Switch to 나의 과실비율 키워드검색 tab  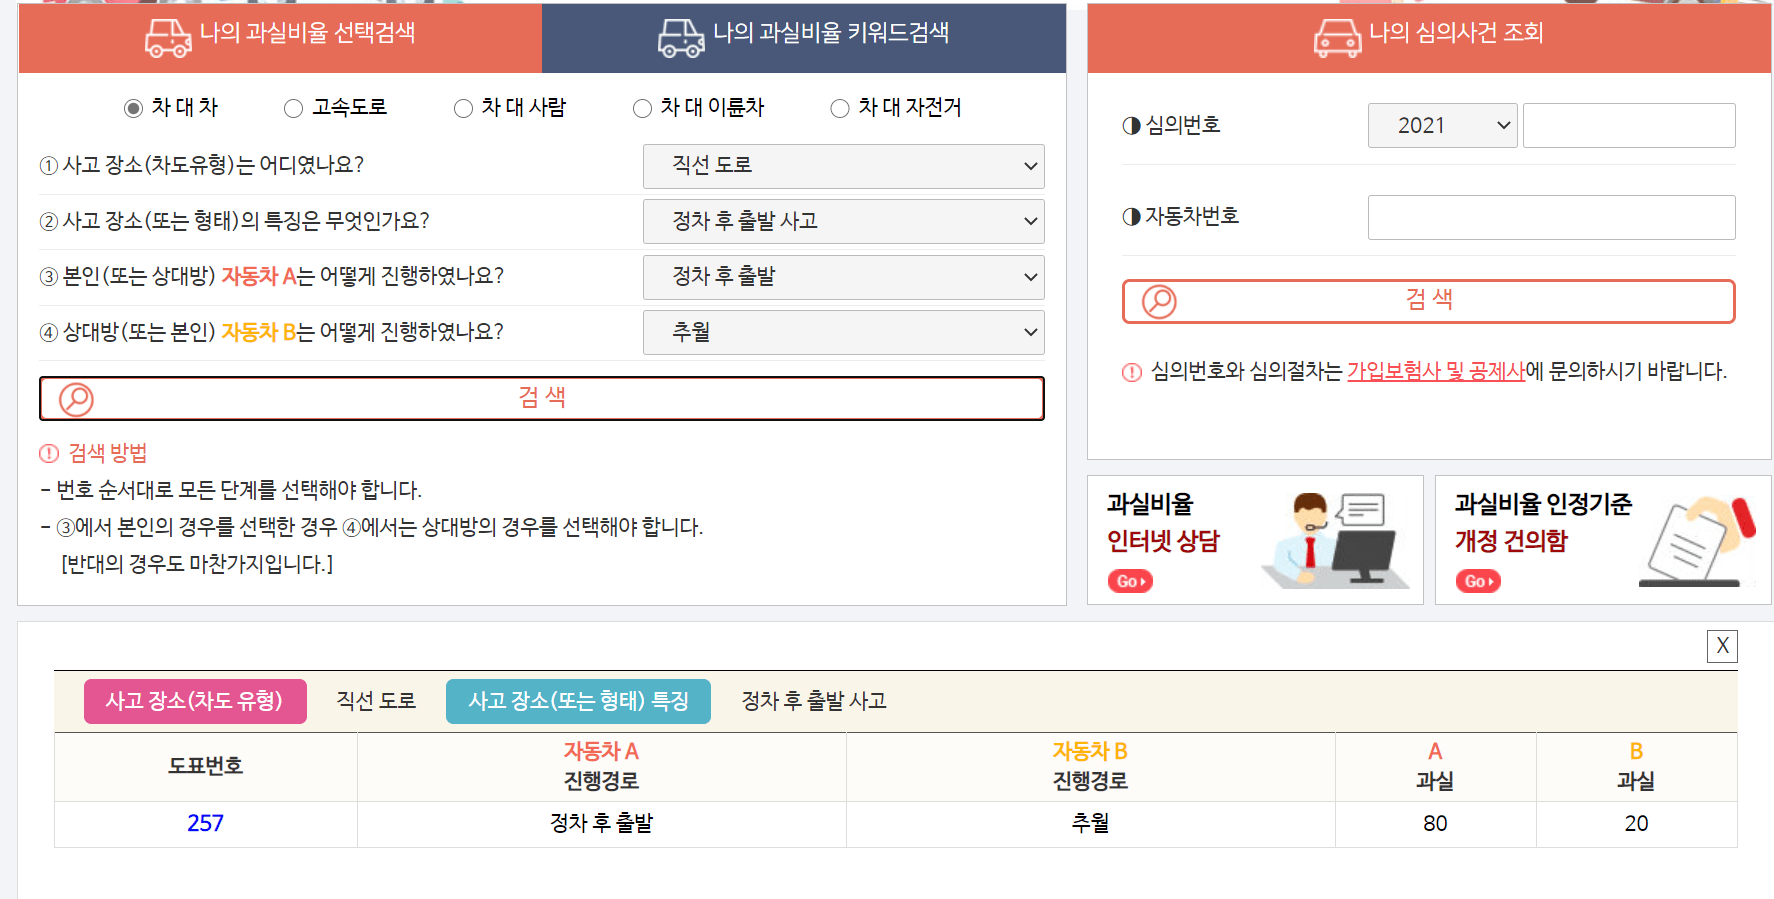click(x=804, y=38)
